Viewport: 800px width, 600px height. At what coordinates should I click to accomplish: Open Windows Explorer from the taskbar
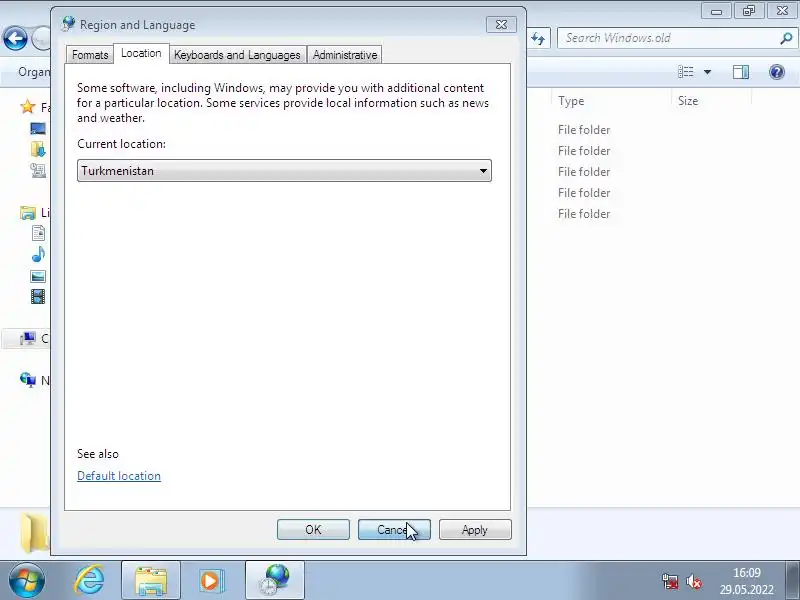[x=151, y=581]
